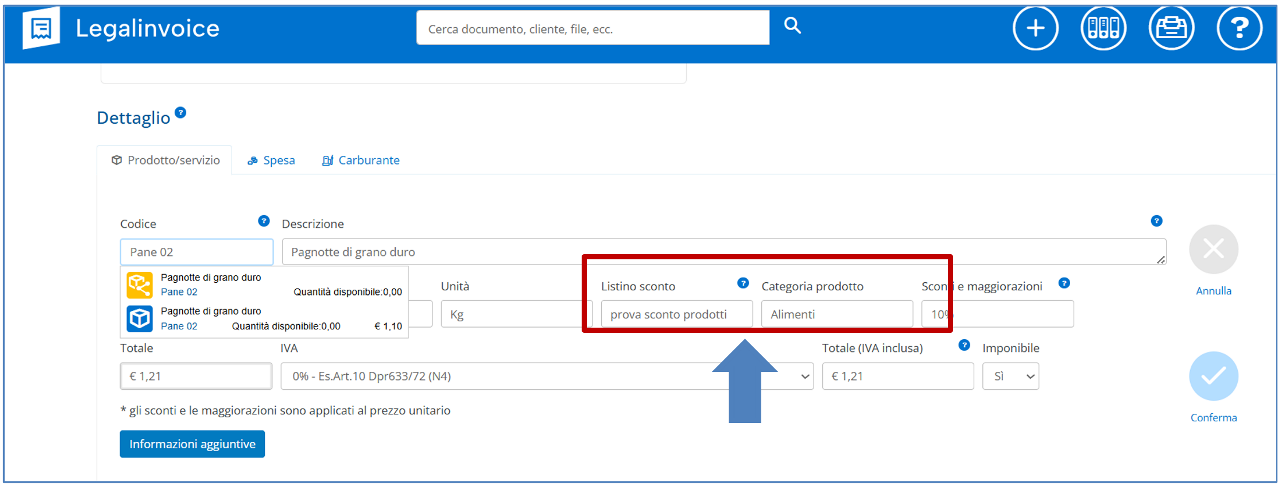The image size is (1280, 486).
Task: Select the Prodotto/servizio tab
Action: (165, 160)
